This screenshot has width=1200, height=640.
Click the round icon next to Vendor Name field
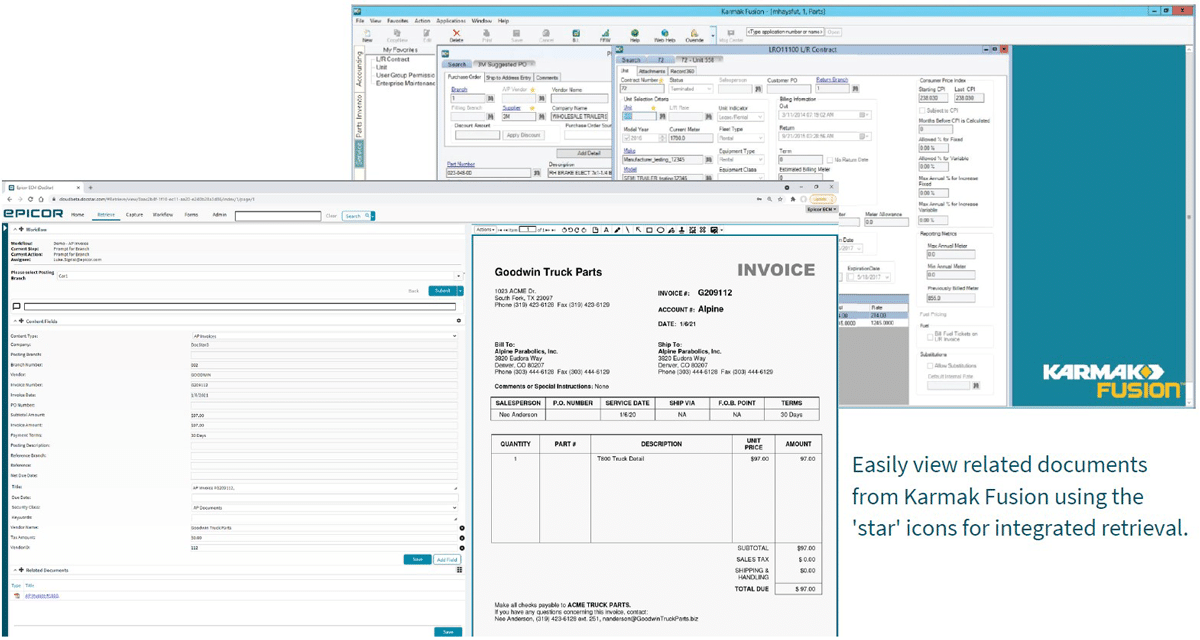click(x=462, y=528)
